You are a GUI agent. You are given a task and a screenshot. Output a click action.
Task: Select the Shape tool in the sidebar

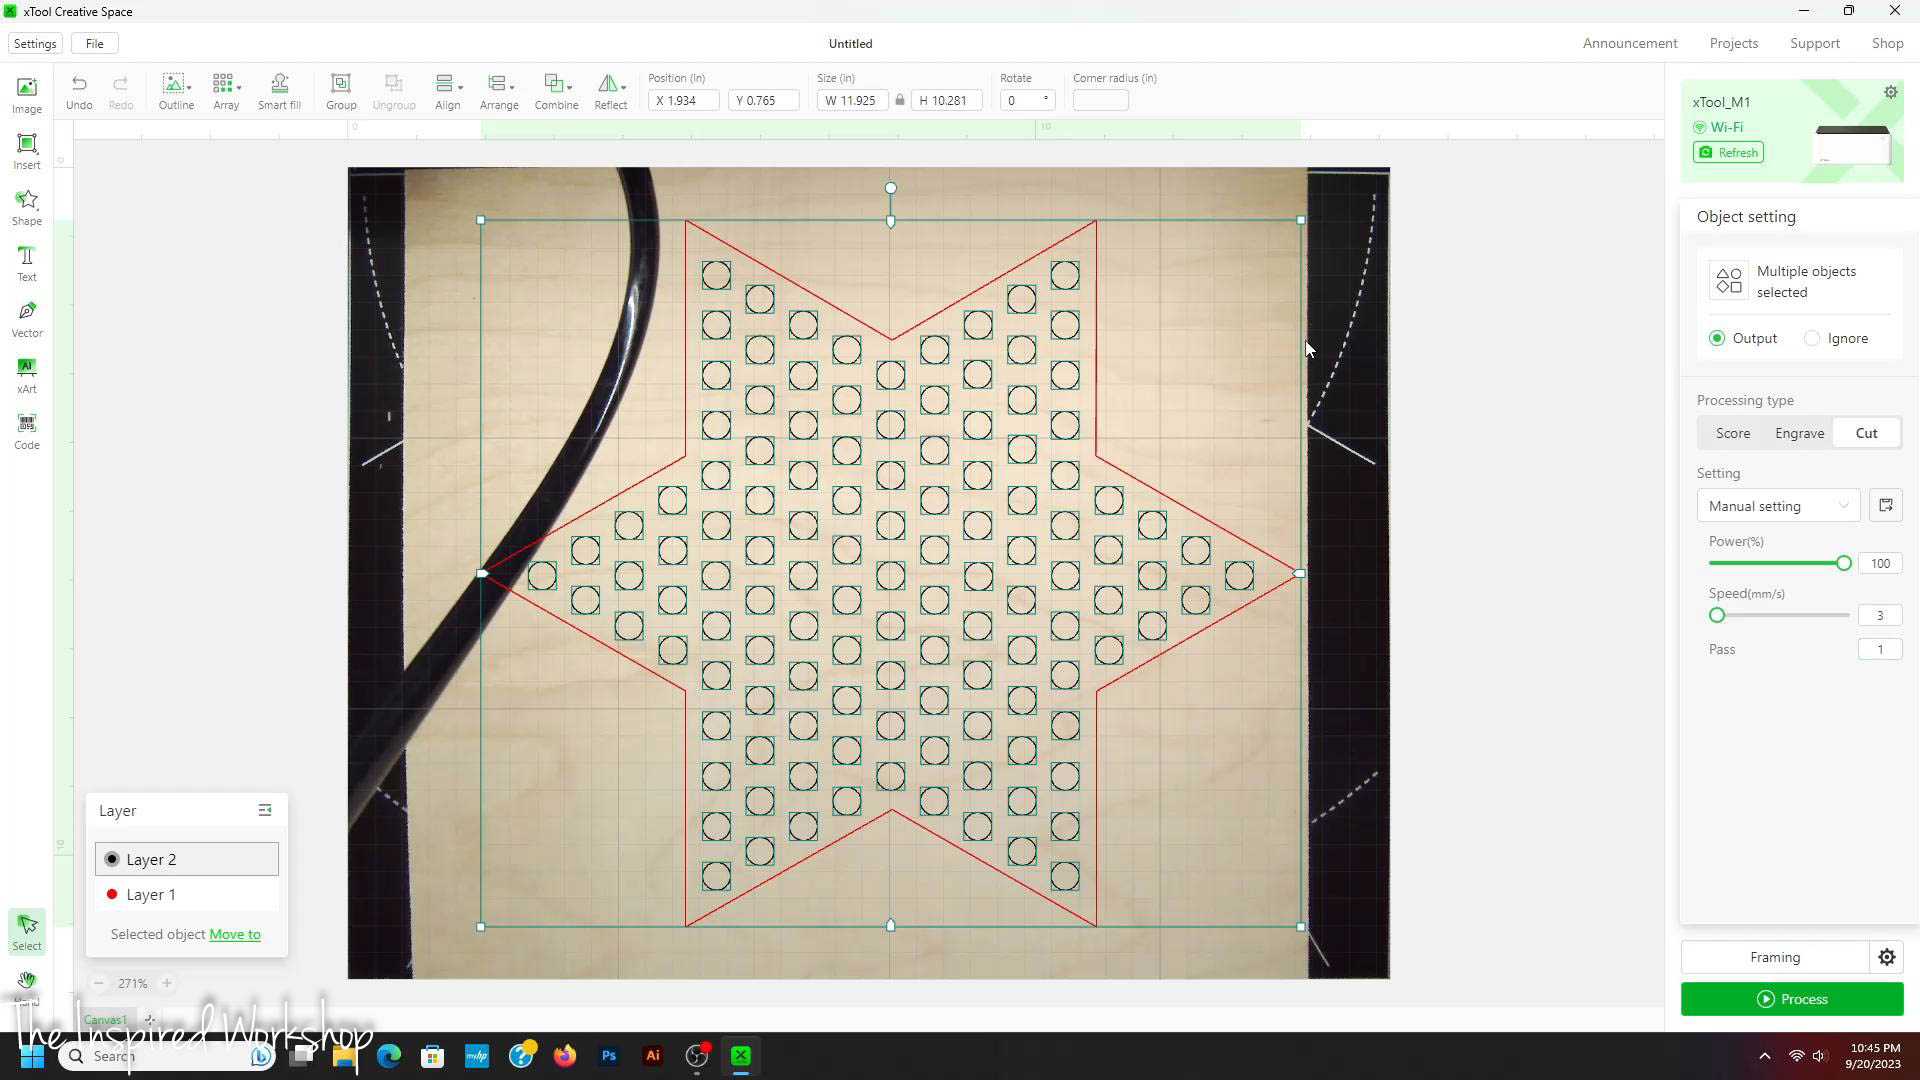pyautogui.click(x=26, y=207)
